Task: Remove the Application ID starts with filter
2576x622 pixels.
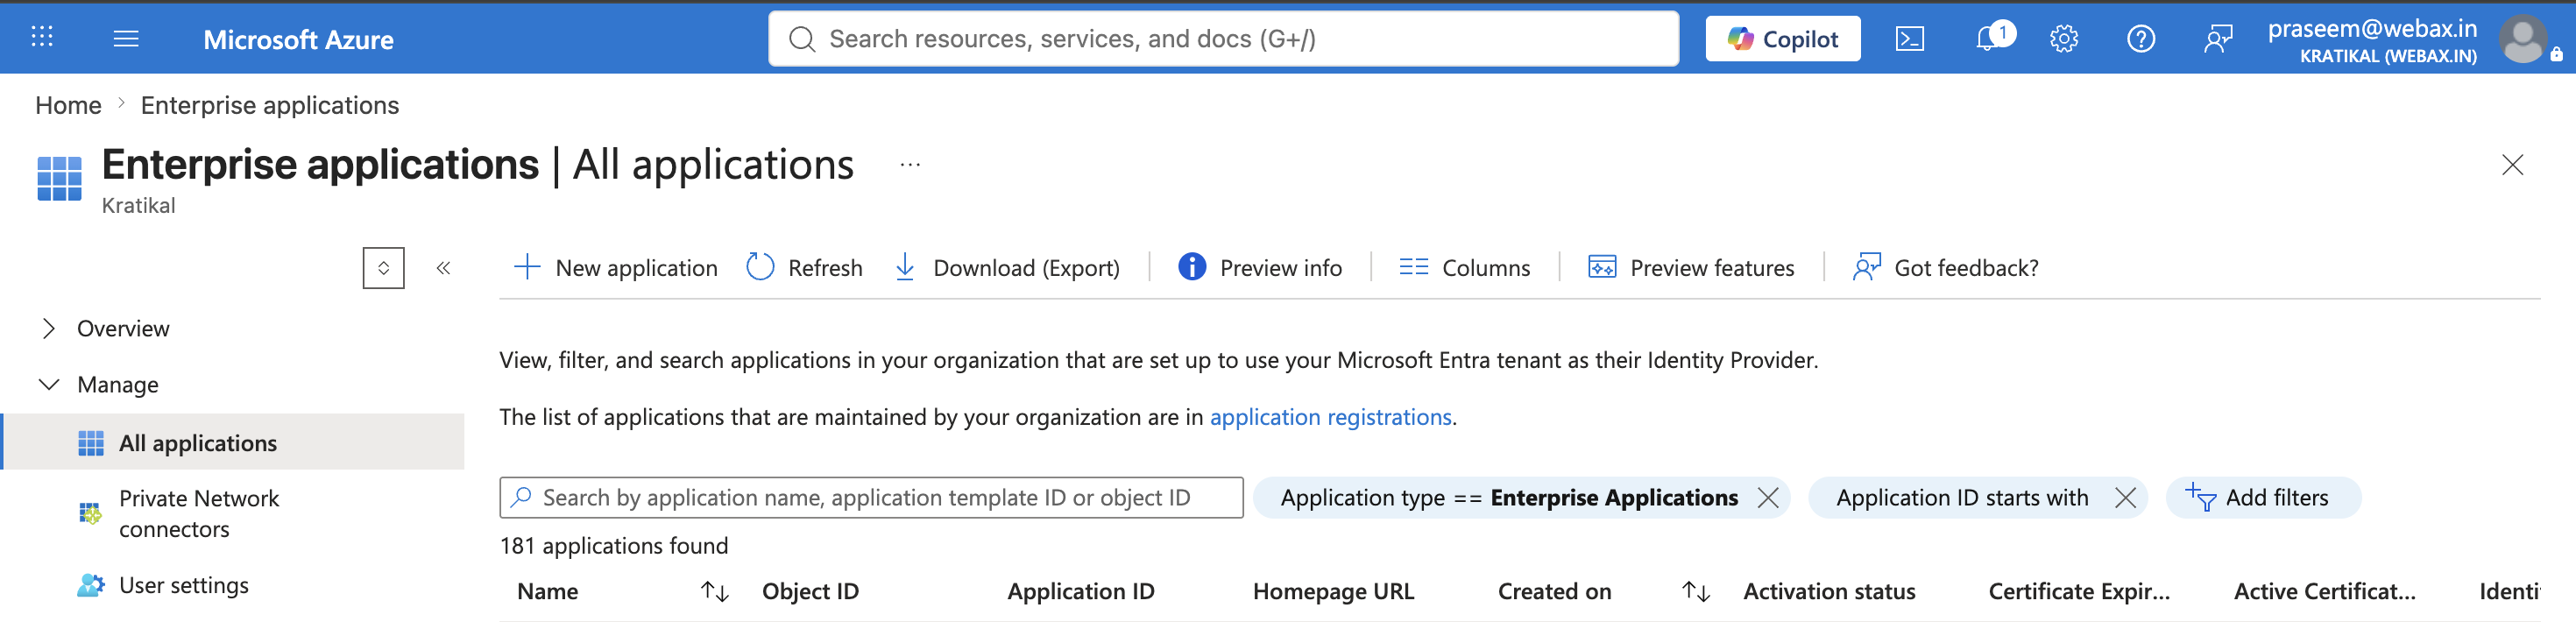Action: (x=2126, y=497)
